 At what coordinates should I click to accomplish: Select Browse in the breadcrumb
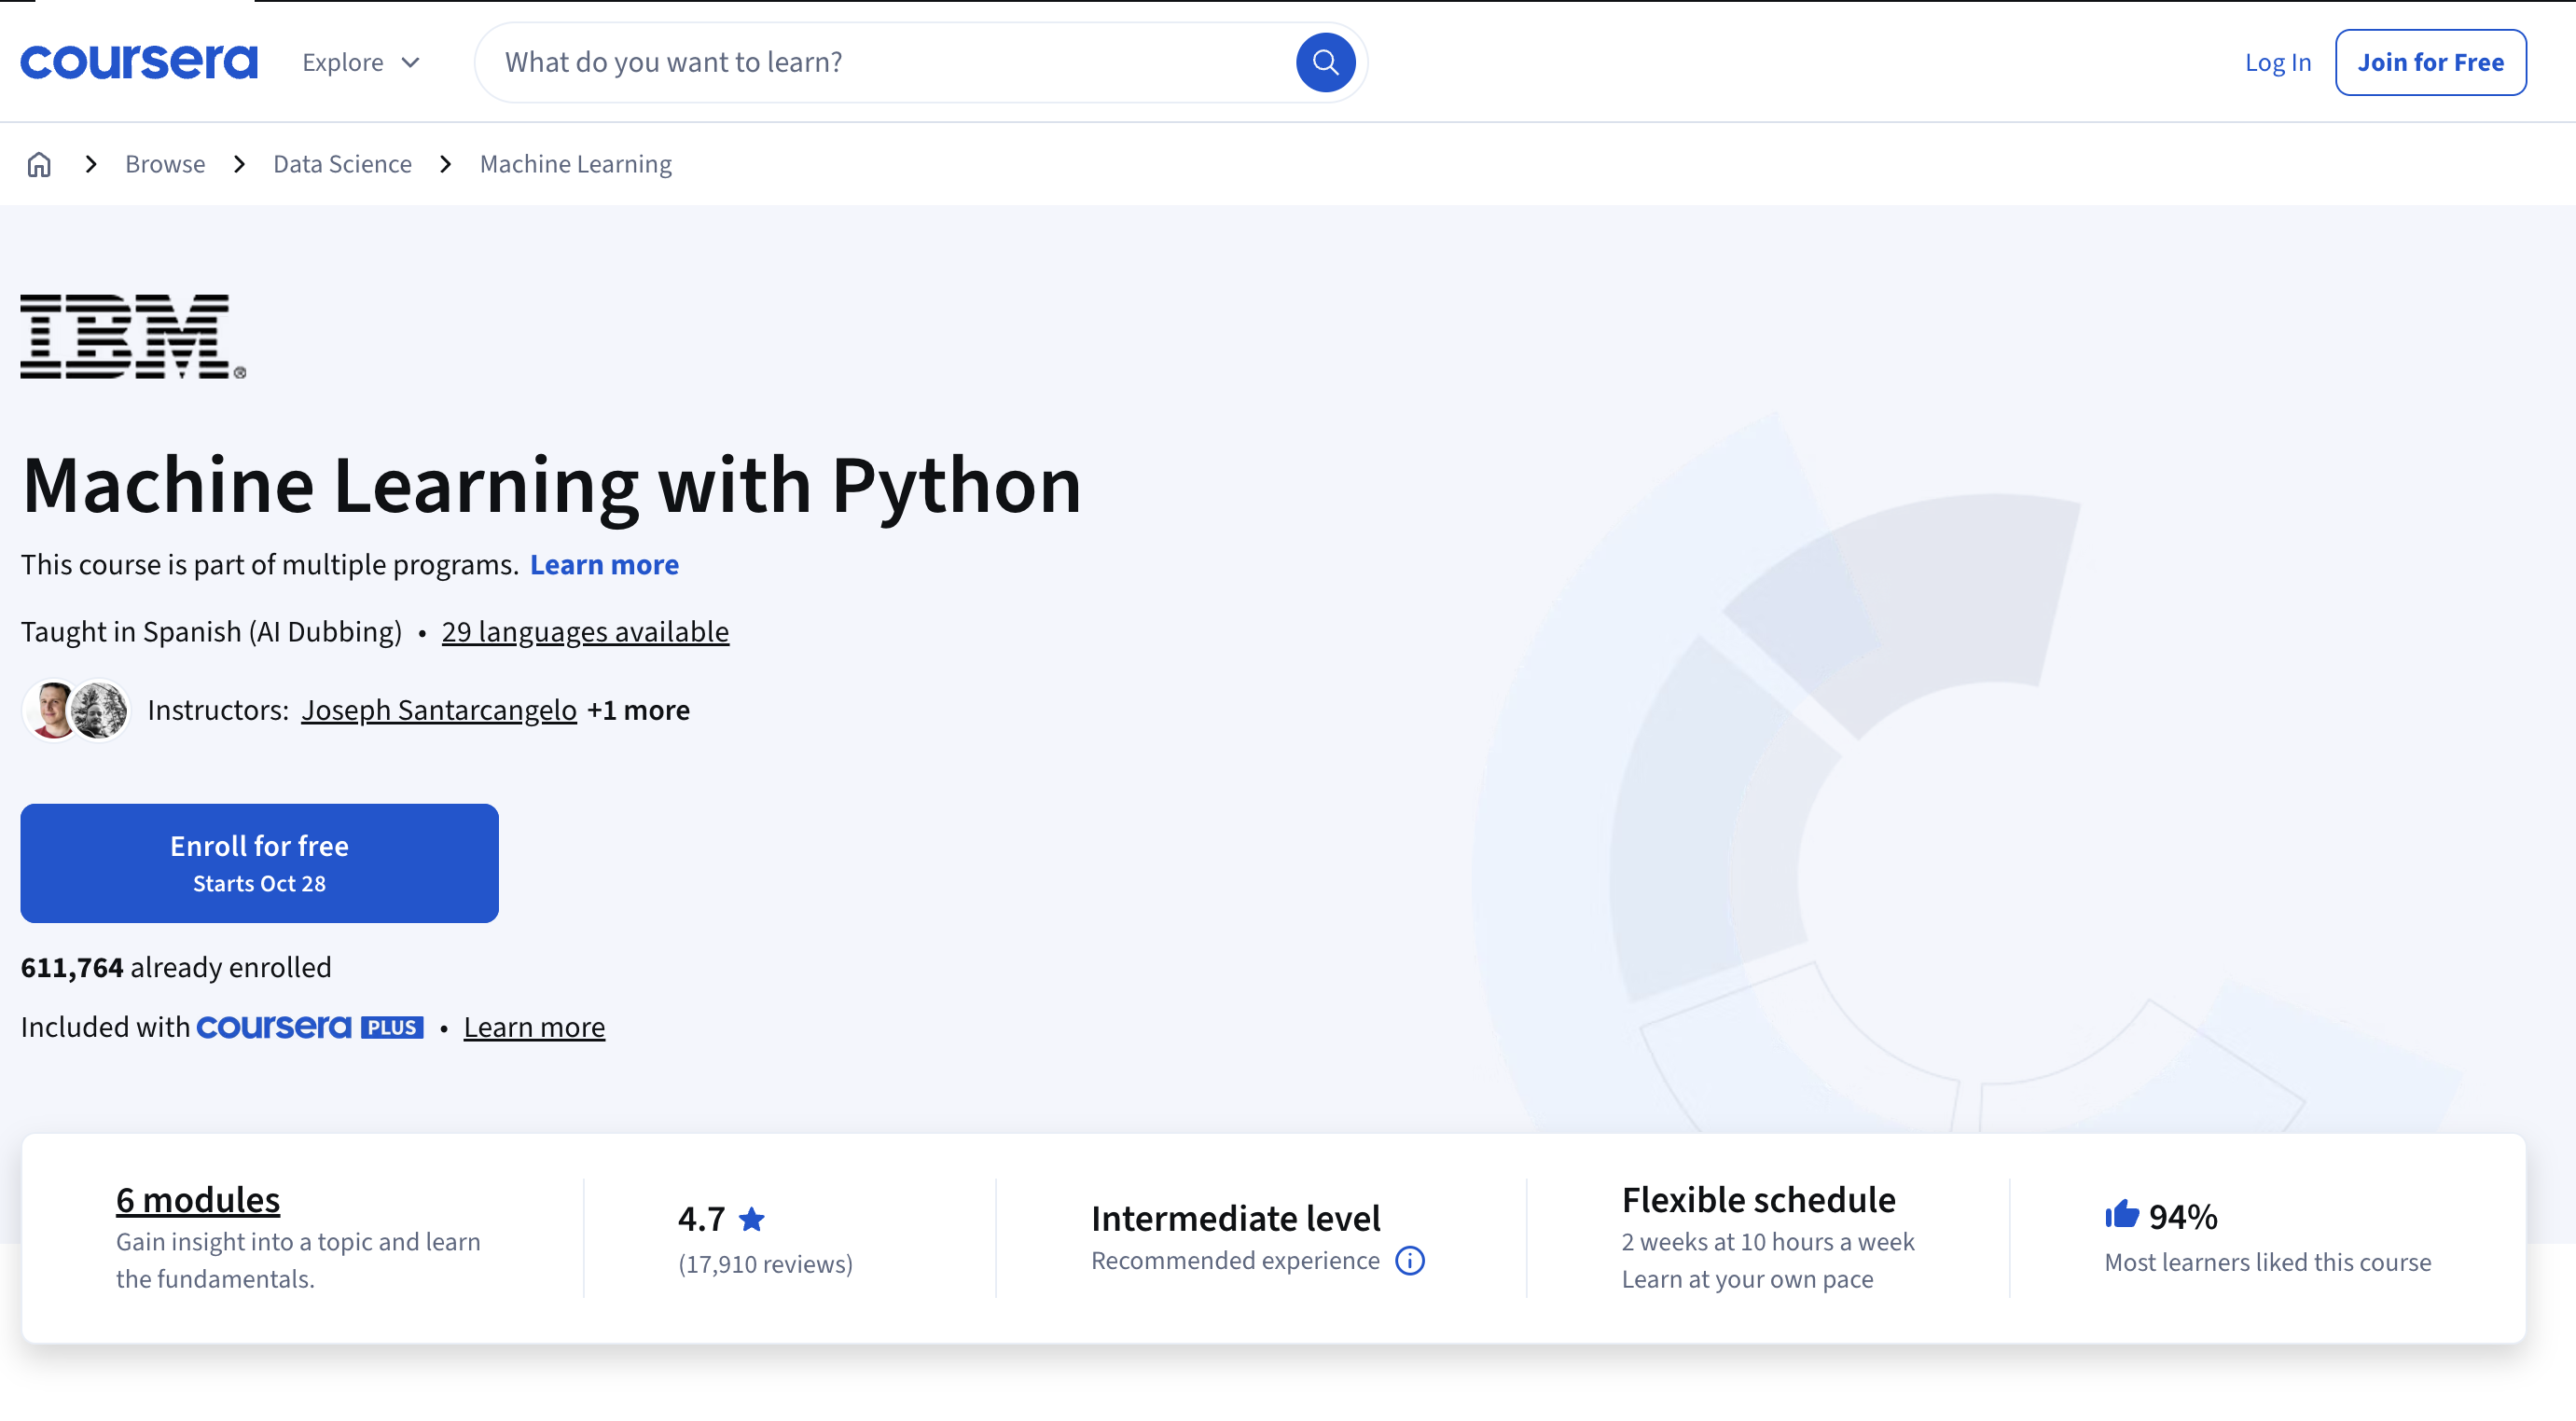164,163
